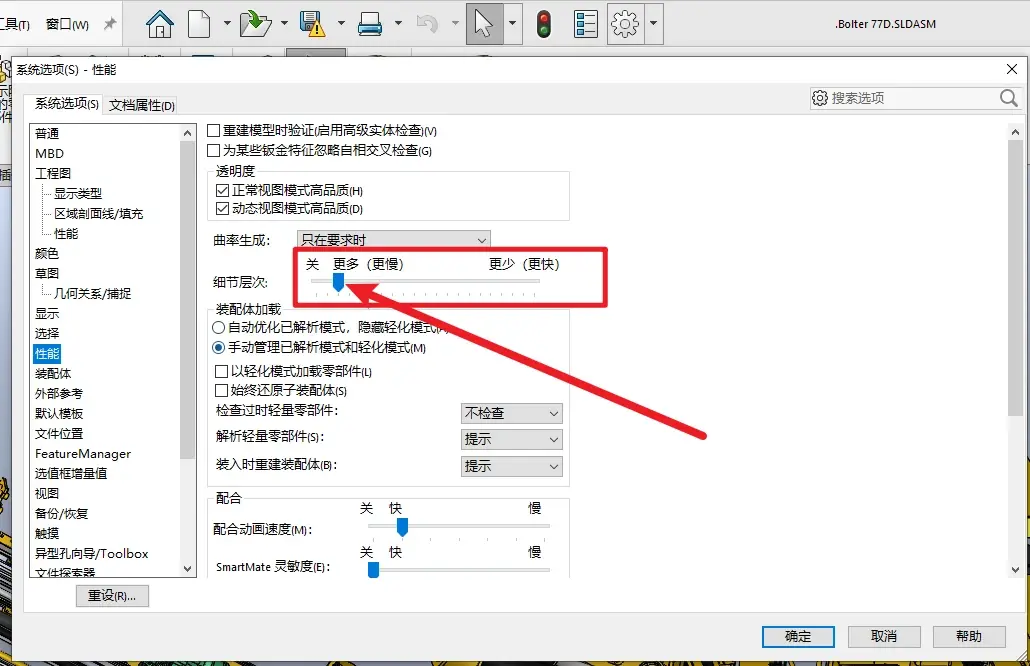Click the Print icon

[370, 24]
